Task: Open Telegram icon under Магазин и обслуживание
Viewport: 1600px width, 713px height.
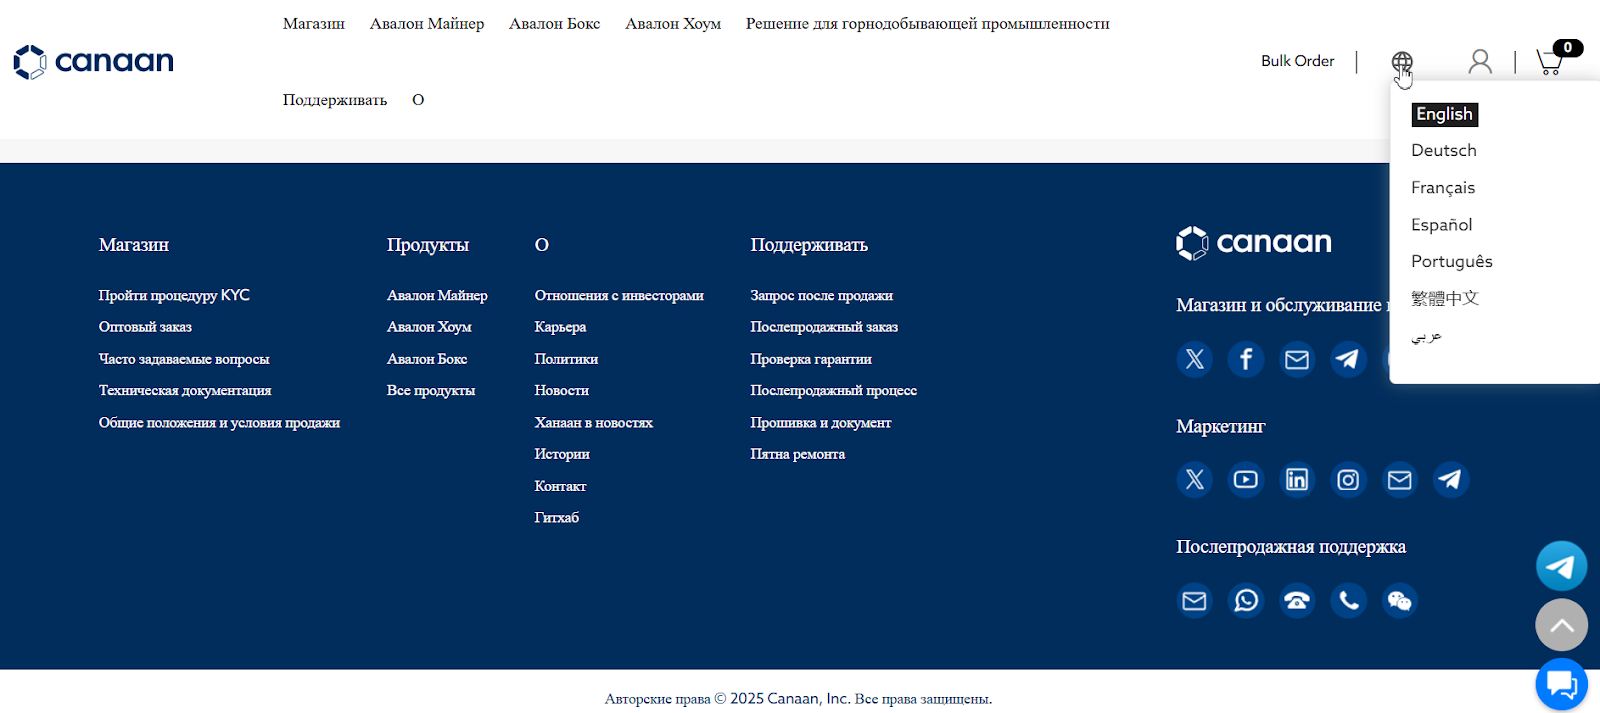Action: click(x=1348, y=359)
